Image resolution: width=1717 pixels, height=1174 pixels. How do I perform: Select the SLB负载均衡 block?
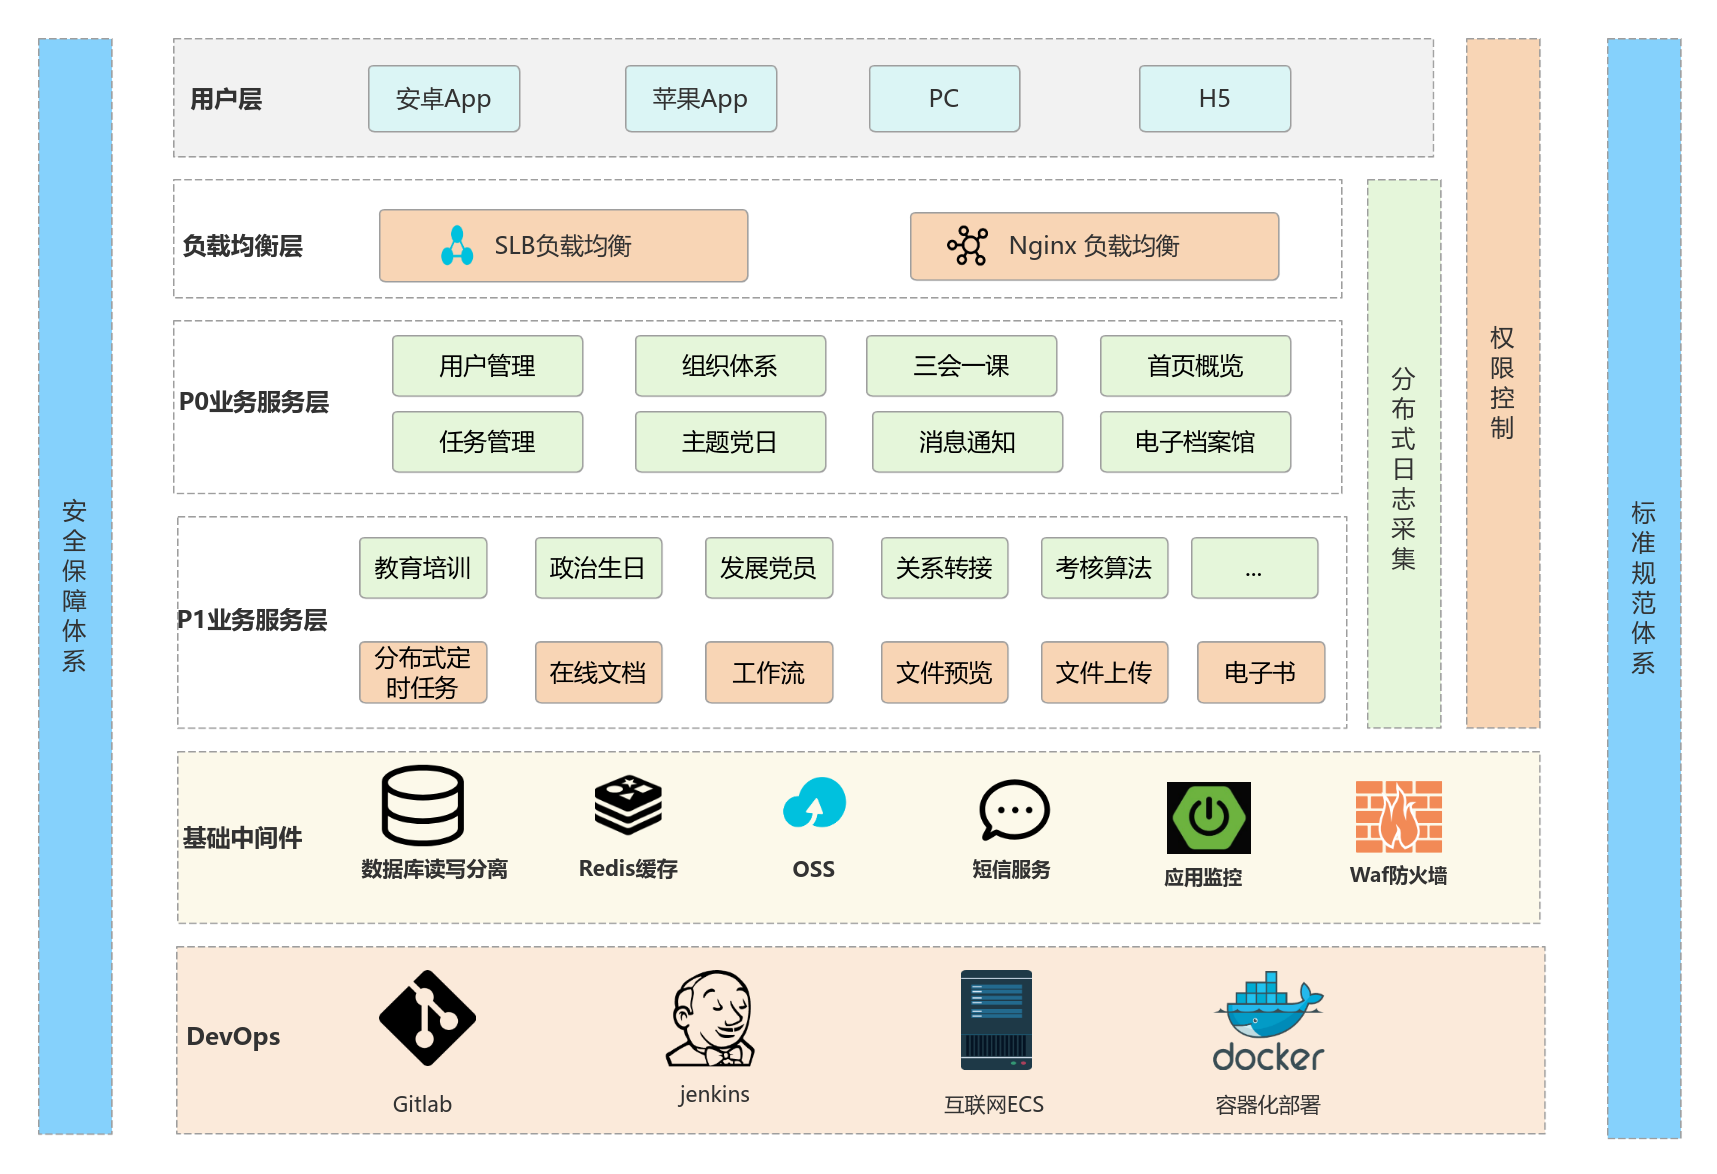coord(564,246)
